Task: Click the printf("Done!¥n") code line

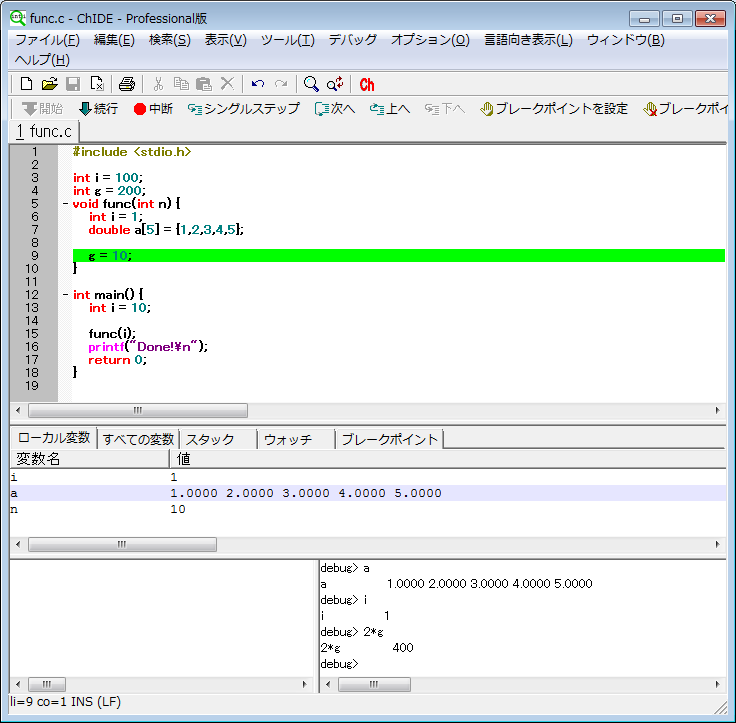Action: [x=148, y=347]
